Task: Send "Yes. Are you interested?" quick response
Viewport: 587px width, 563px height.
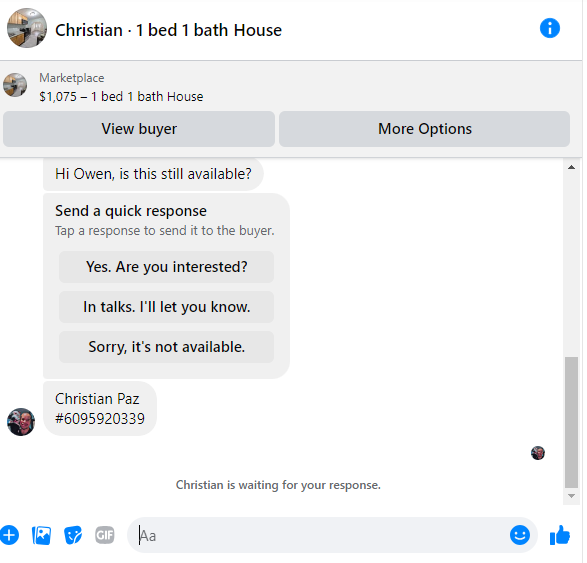Action: pyautogui.click(x=167, y=268)
